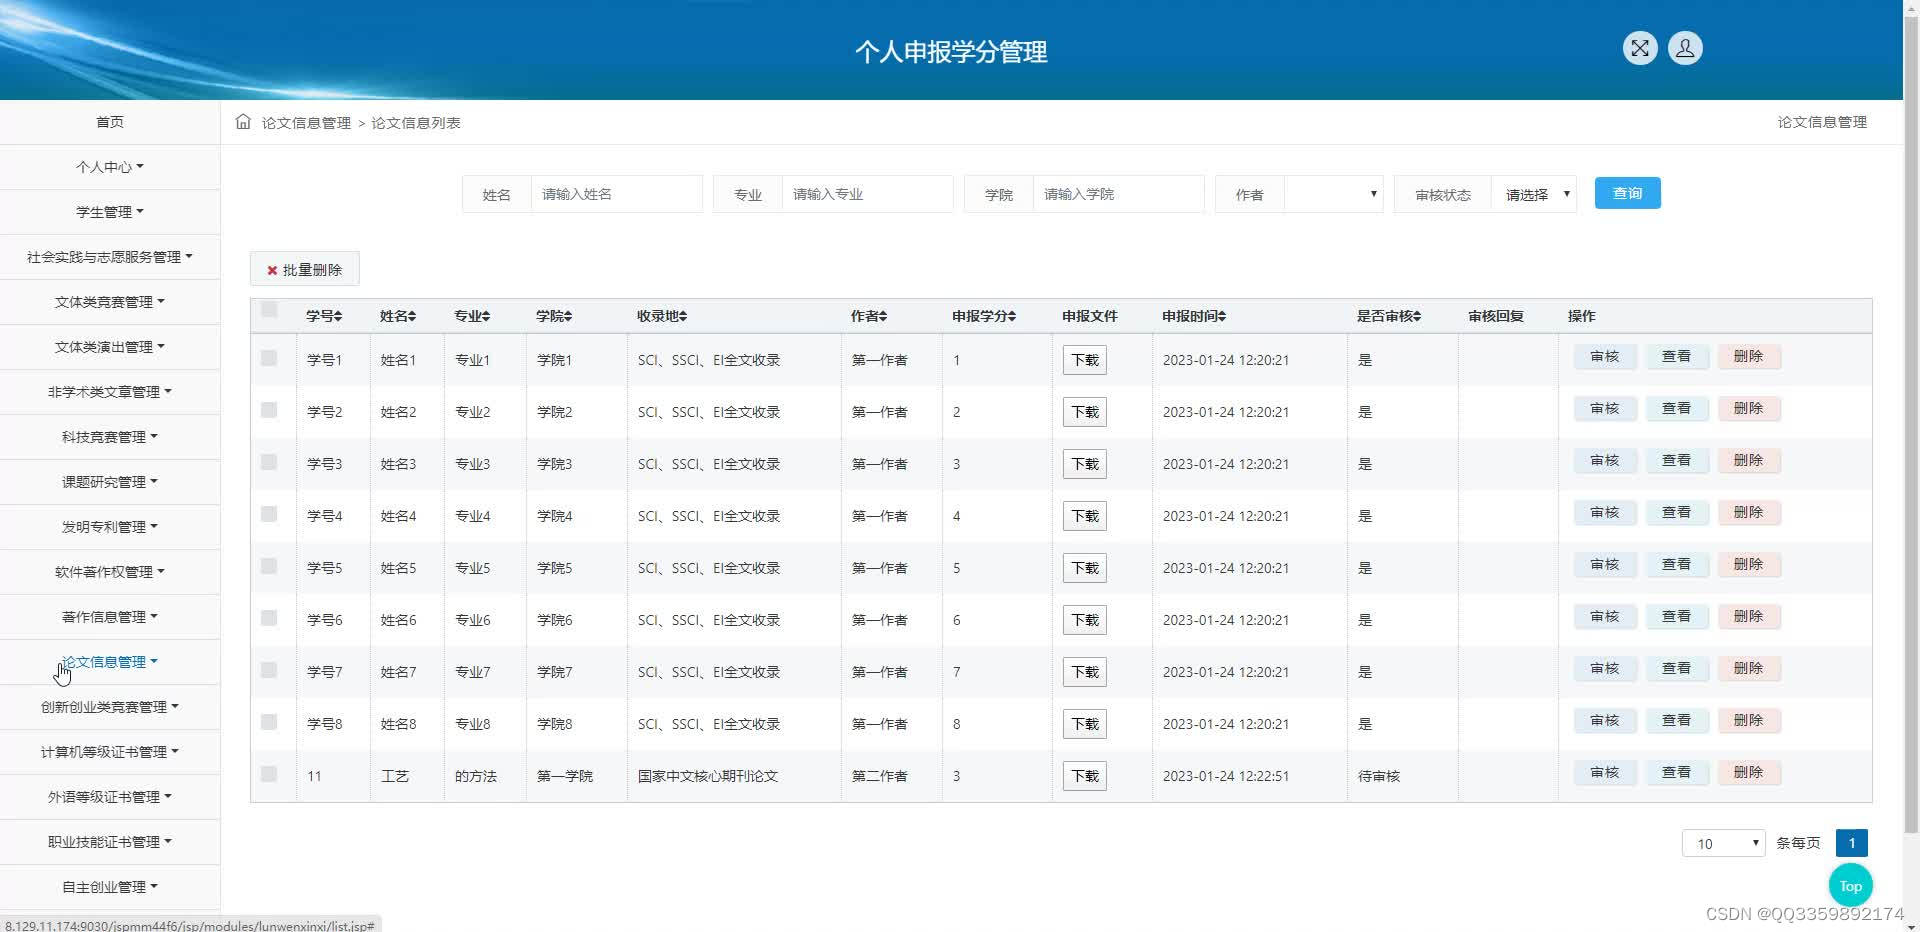1920x932 pixels.
Task: Expand 学生管理 sidebar menu
Action: (110, 212)
